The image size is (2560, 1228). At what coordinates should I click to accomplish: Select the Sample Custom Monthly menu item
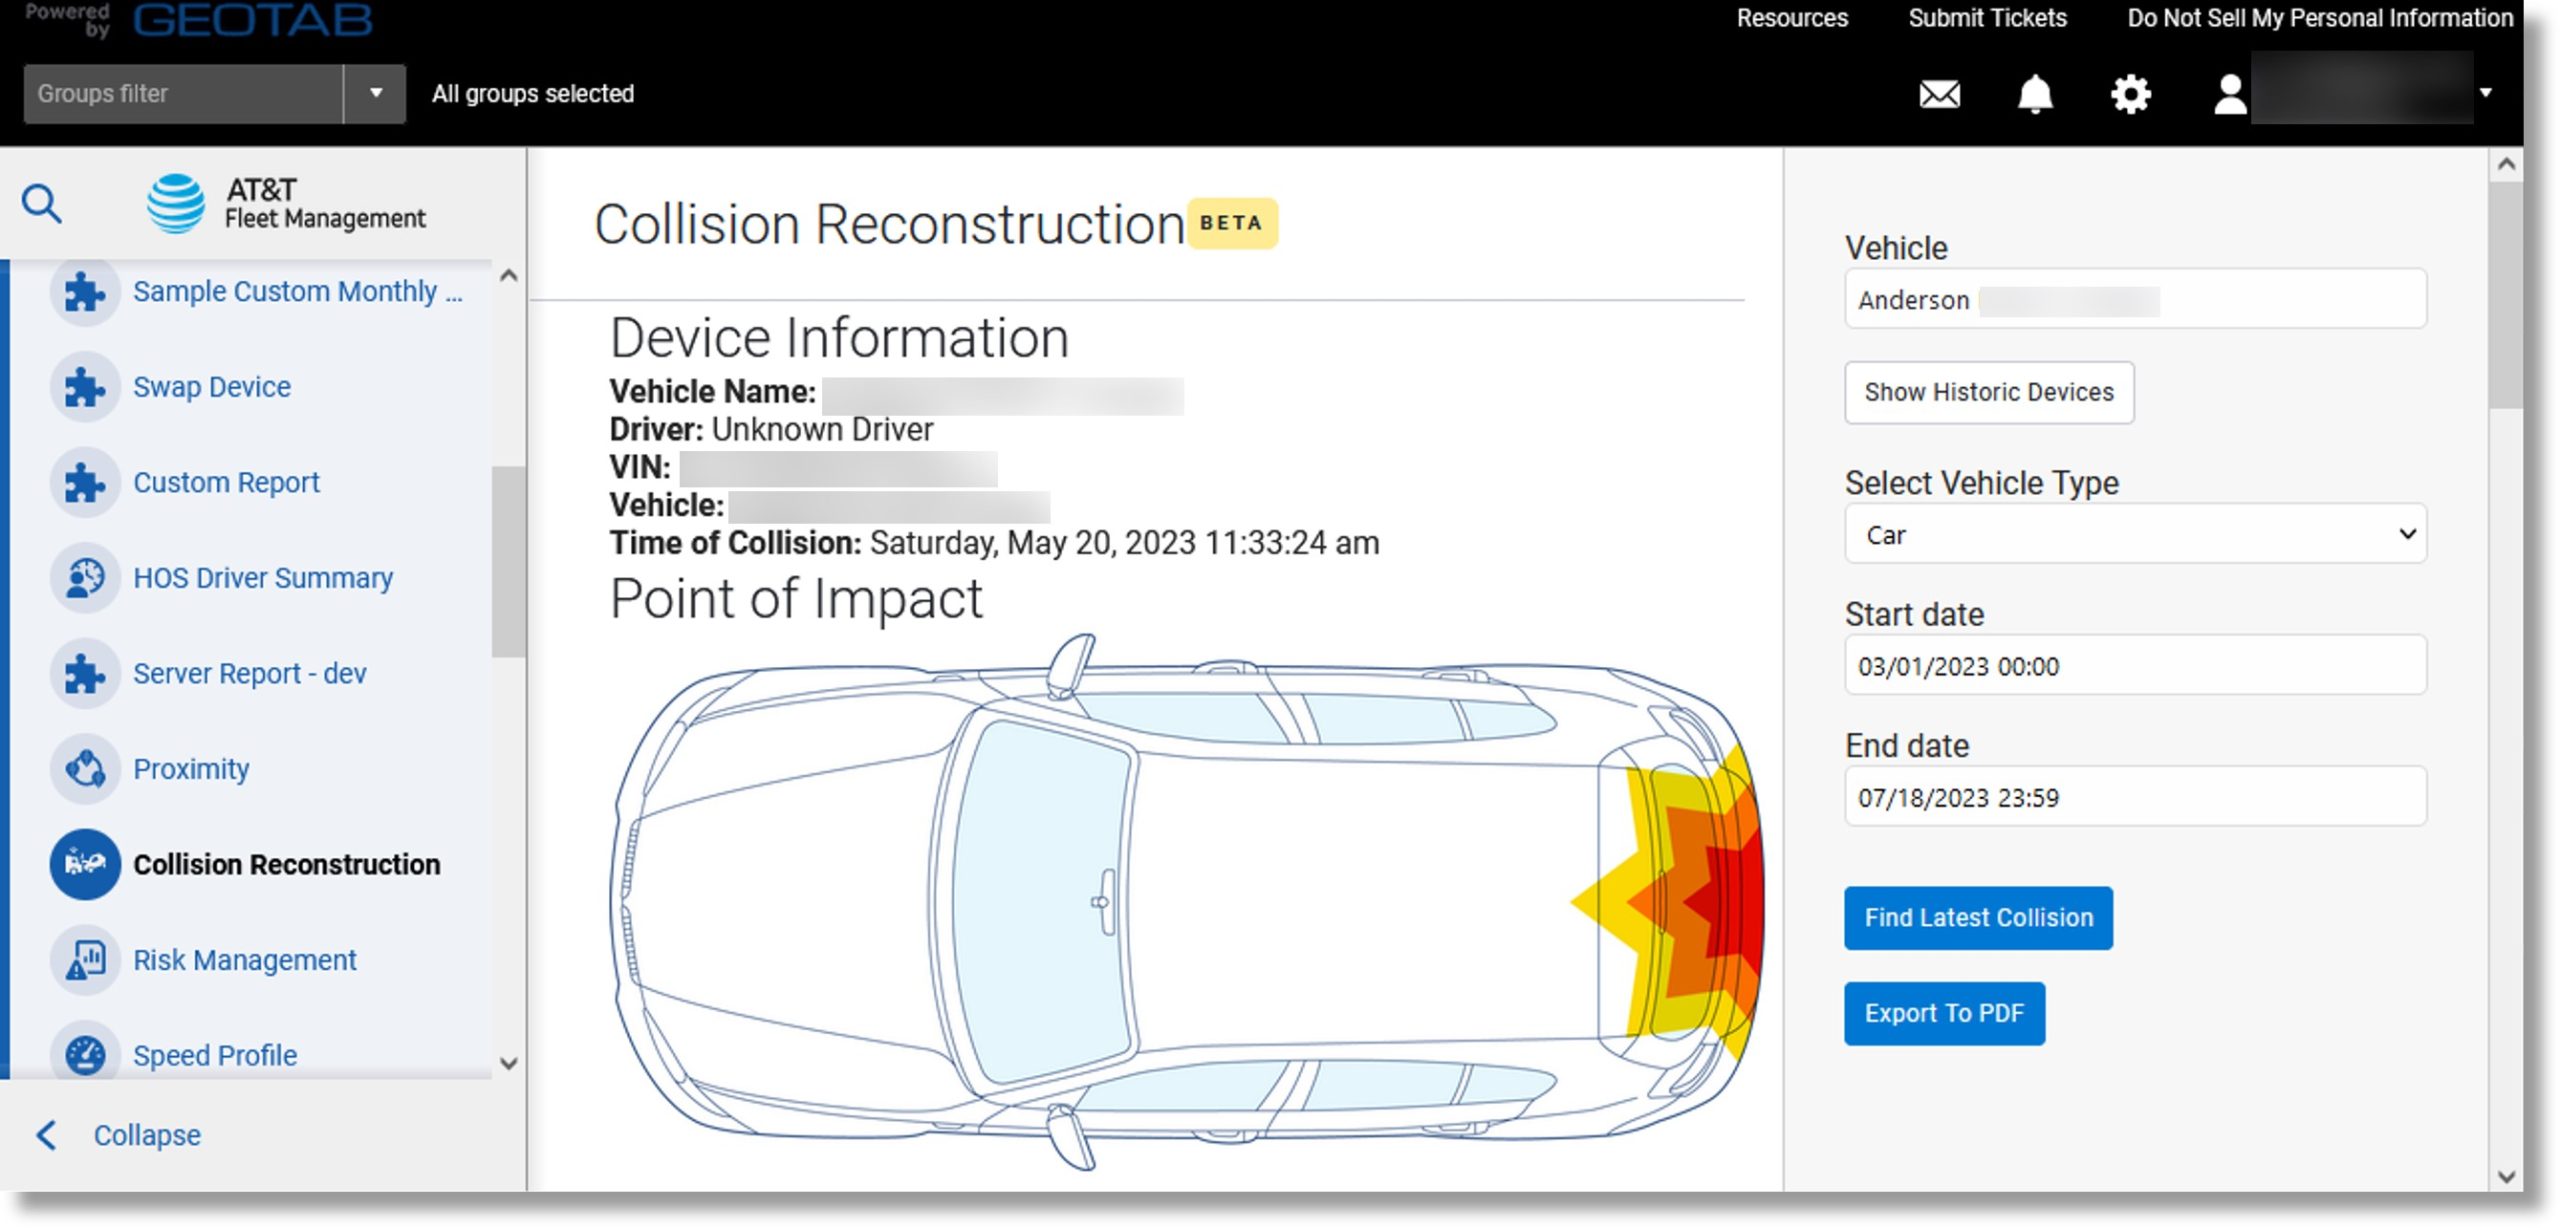click(299, 291)
